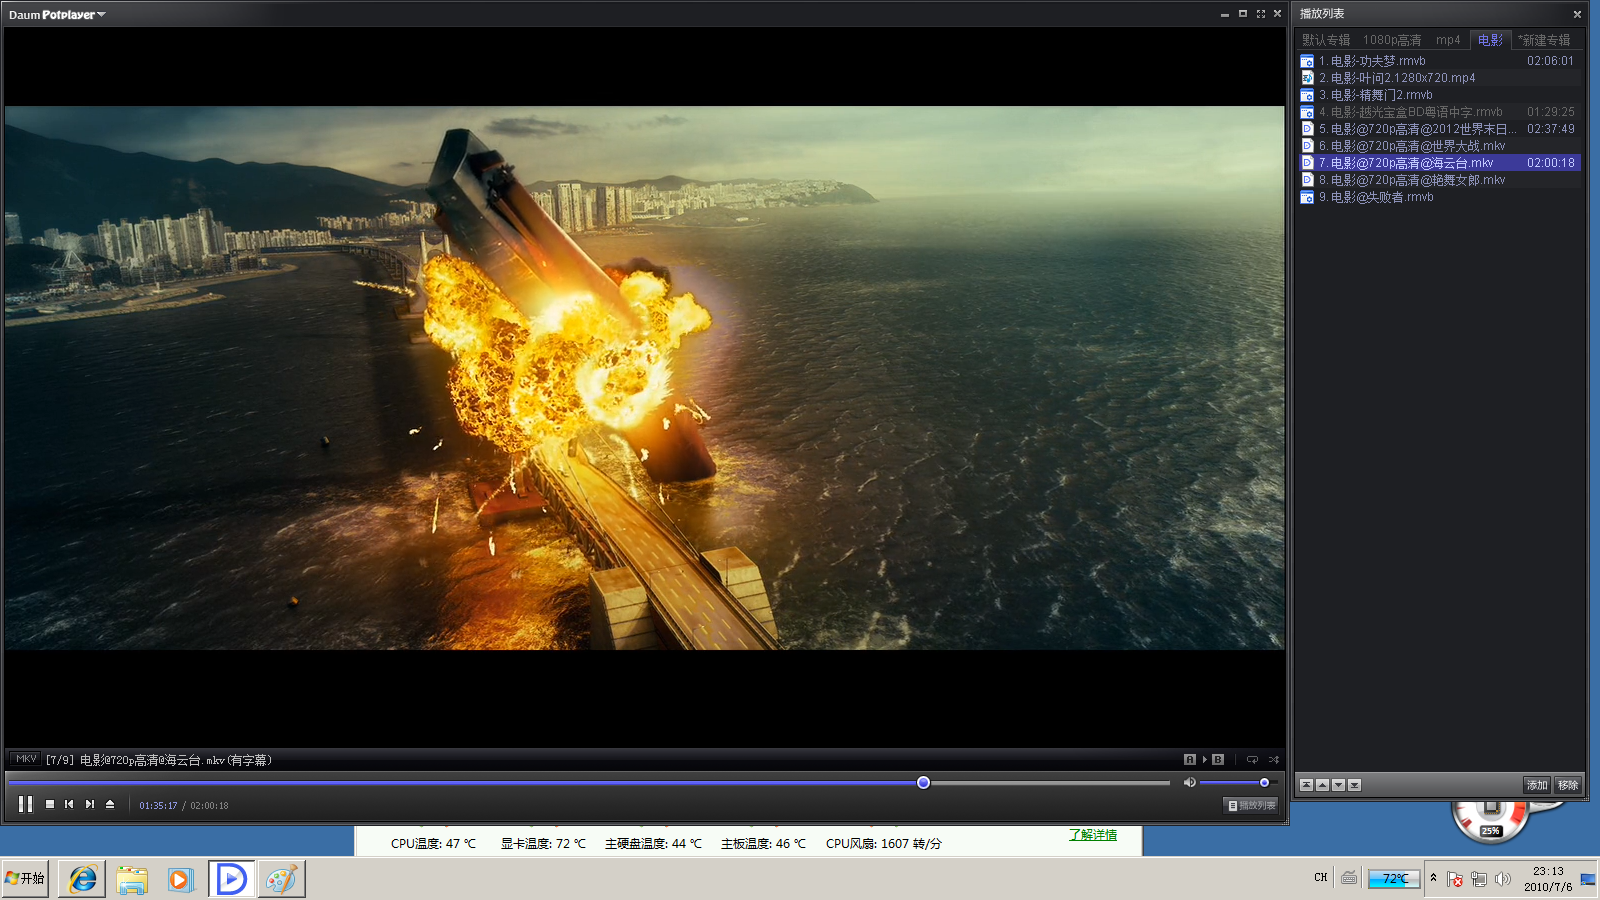The height and width of the screenshot is (900, 1600).
Task: Click the MKV format badge
Action: (x=26, y=759)
